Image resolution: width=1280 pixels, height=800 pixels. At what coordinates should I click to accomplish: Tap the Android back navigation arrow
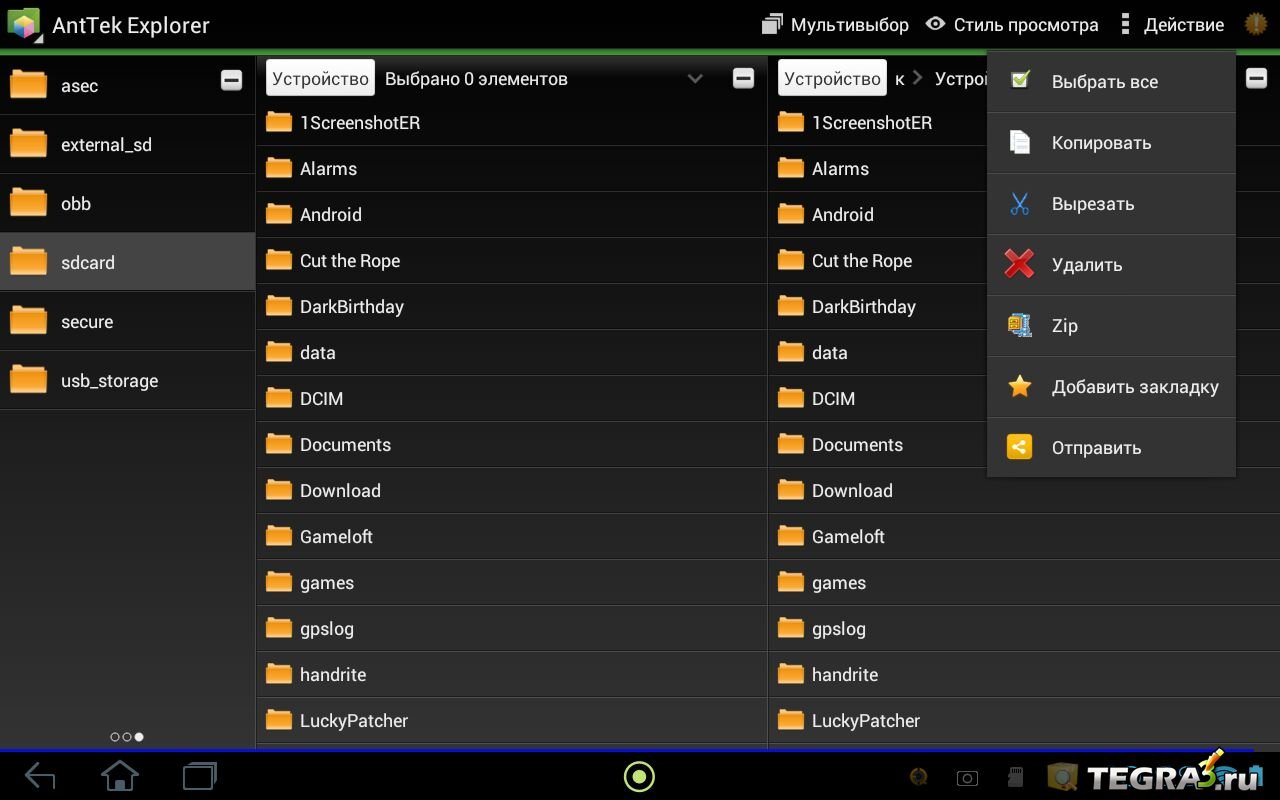pyautogui.click(x=40, y=776)
